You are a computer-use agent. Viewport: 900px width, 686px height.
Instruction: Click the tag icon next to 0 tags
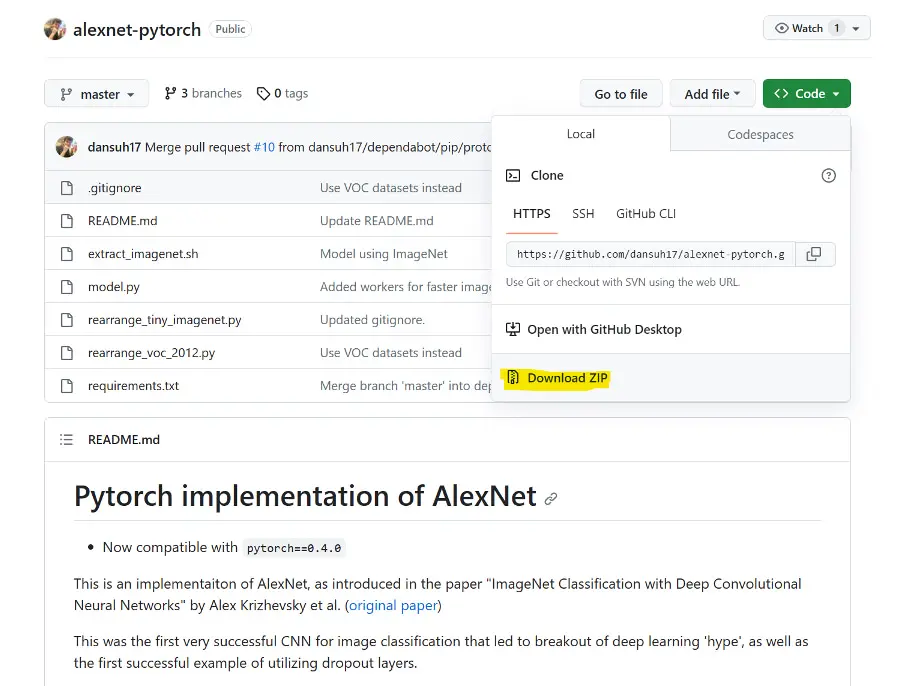(263, 94)
